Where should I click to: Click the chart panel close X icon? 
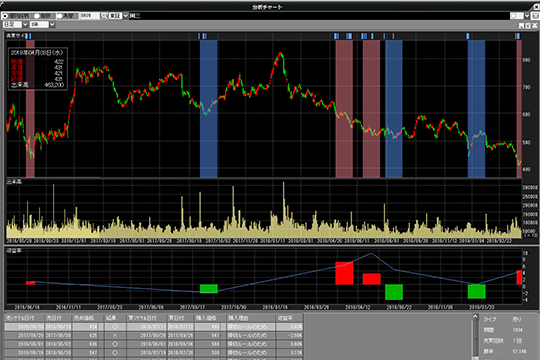[534, 25]
